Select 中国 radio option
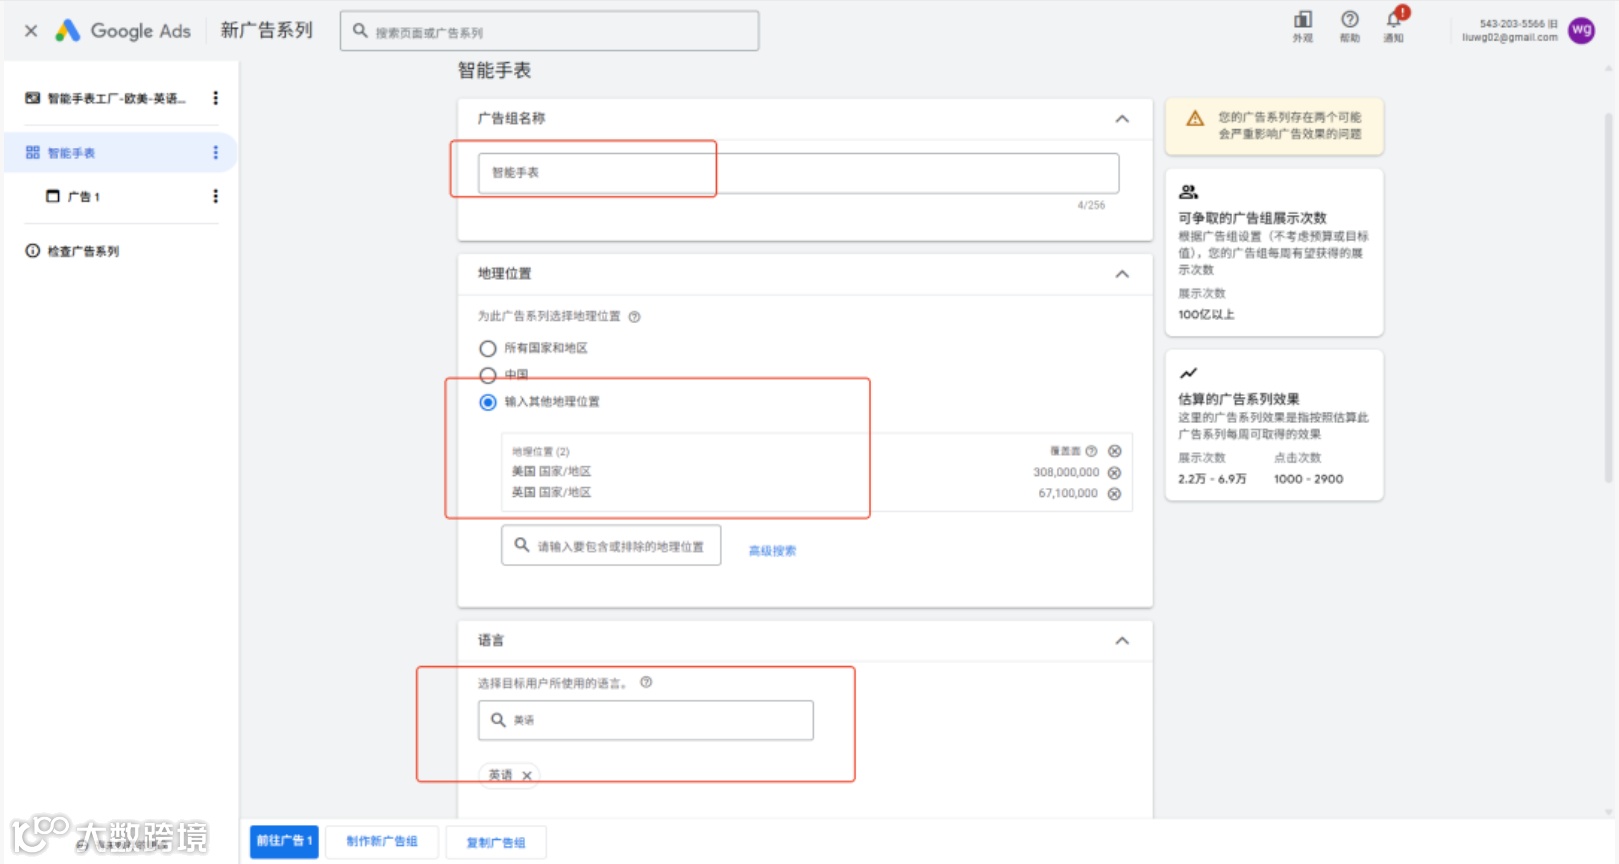Image resolution: width=1619 pixels, height=864 pixels. click(x=488, y=375)
